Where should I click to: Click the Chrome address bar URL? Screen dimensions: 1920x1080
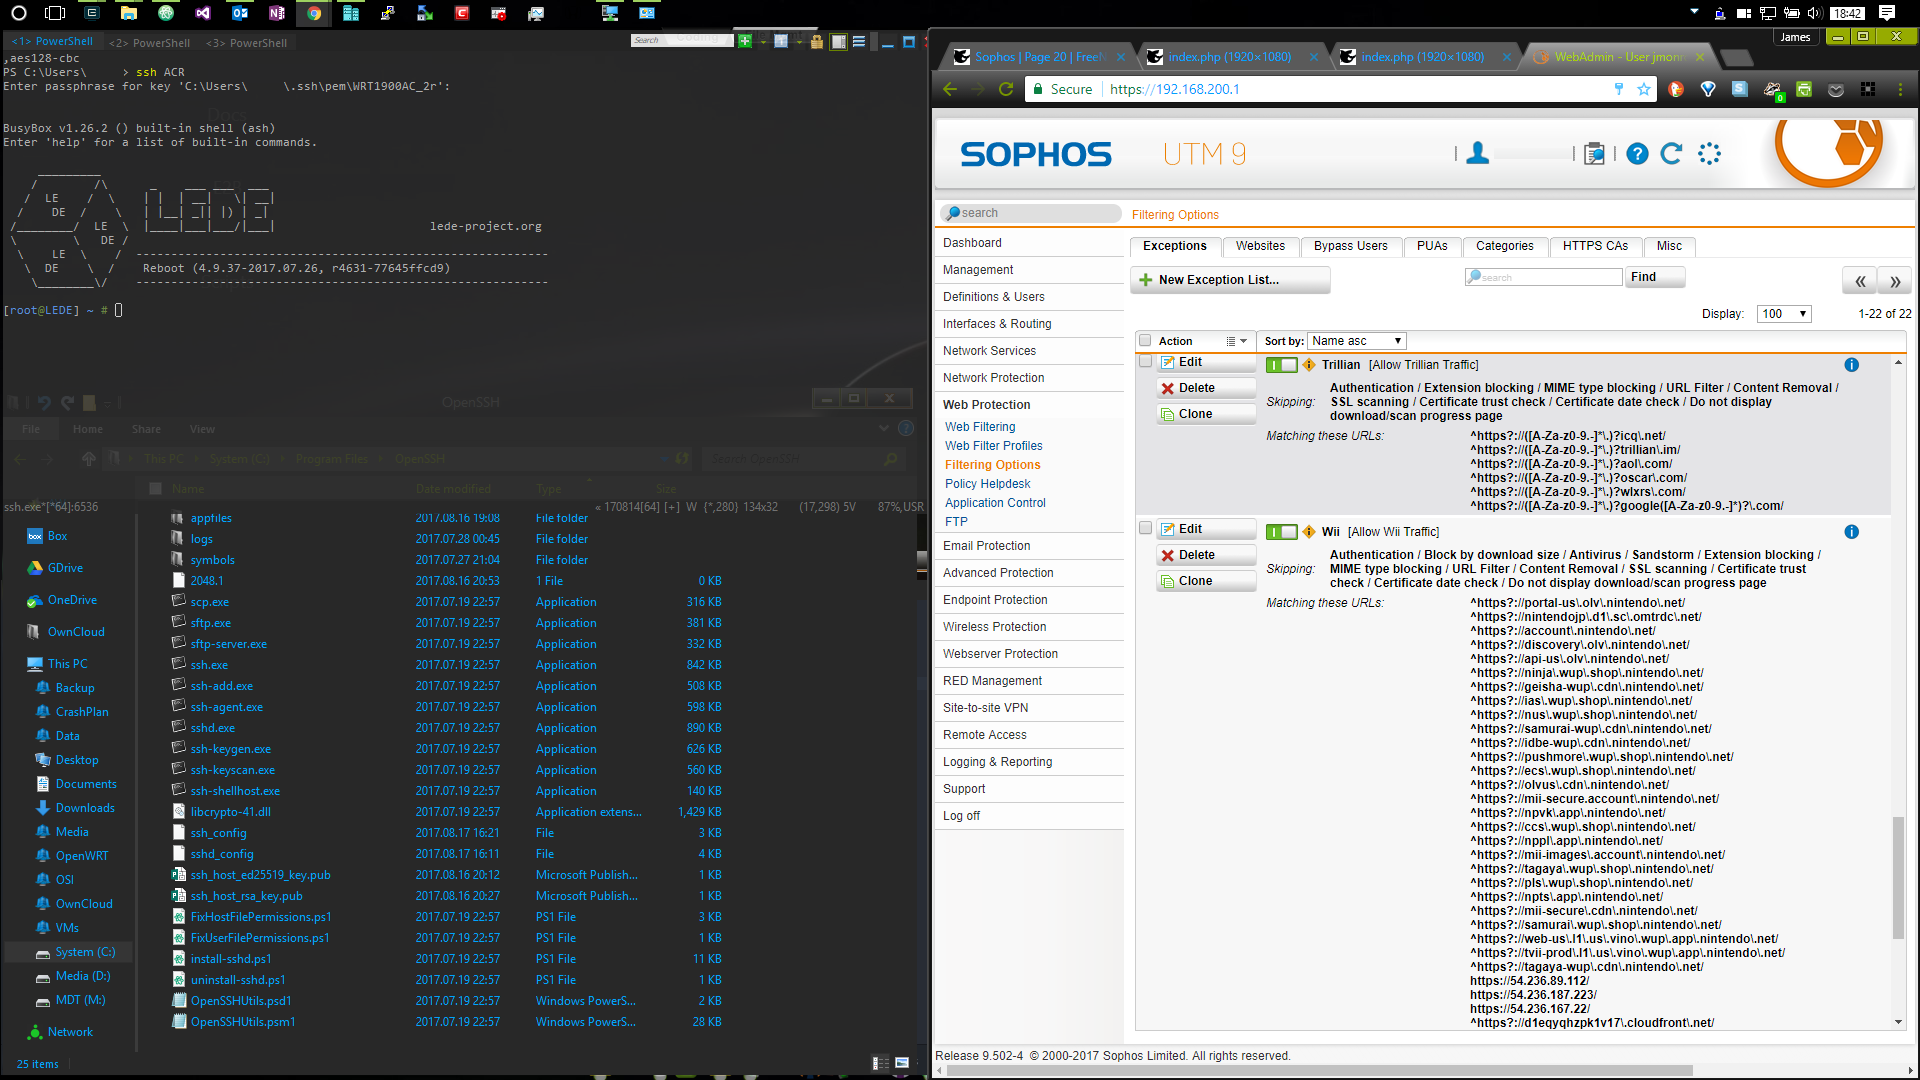(x=1174, y=89)
